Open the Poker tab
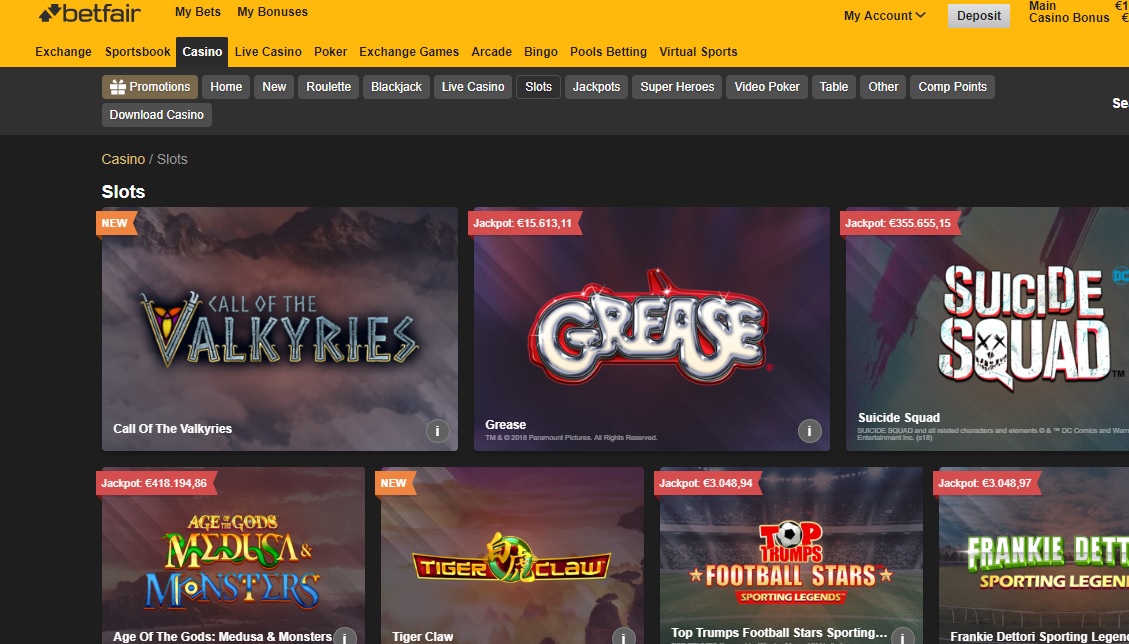The height and width of the screenshot is (644, 1129). 330,52
